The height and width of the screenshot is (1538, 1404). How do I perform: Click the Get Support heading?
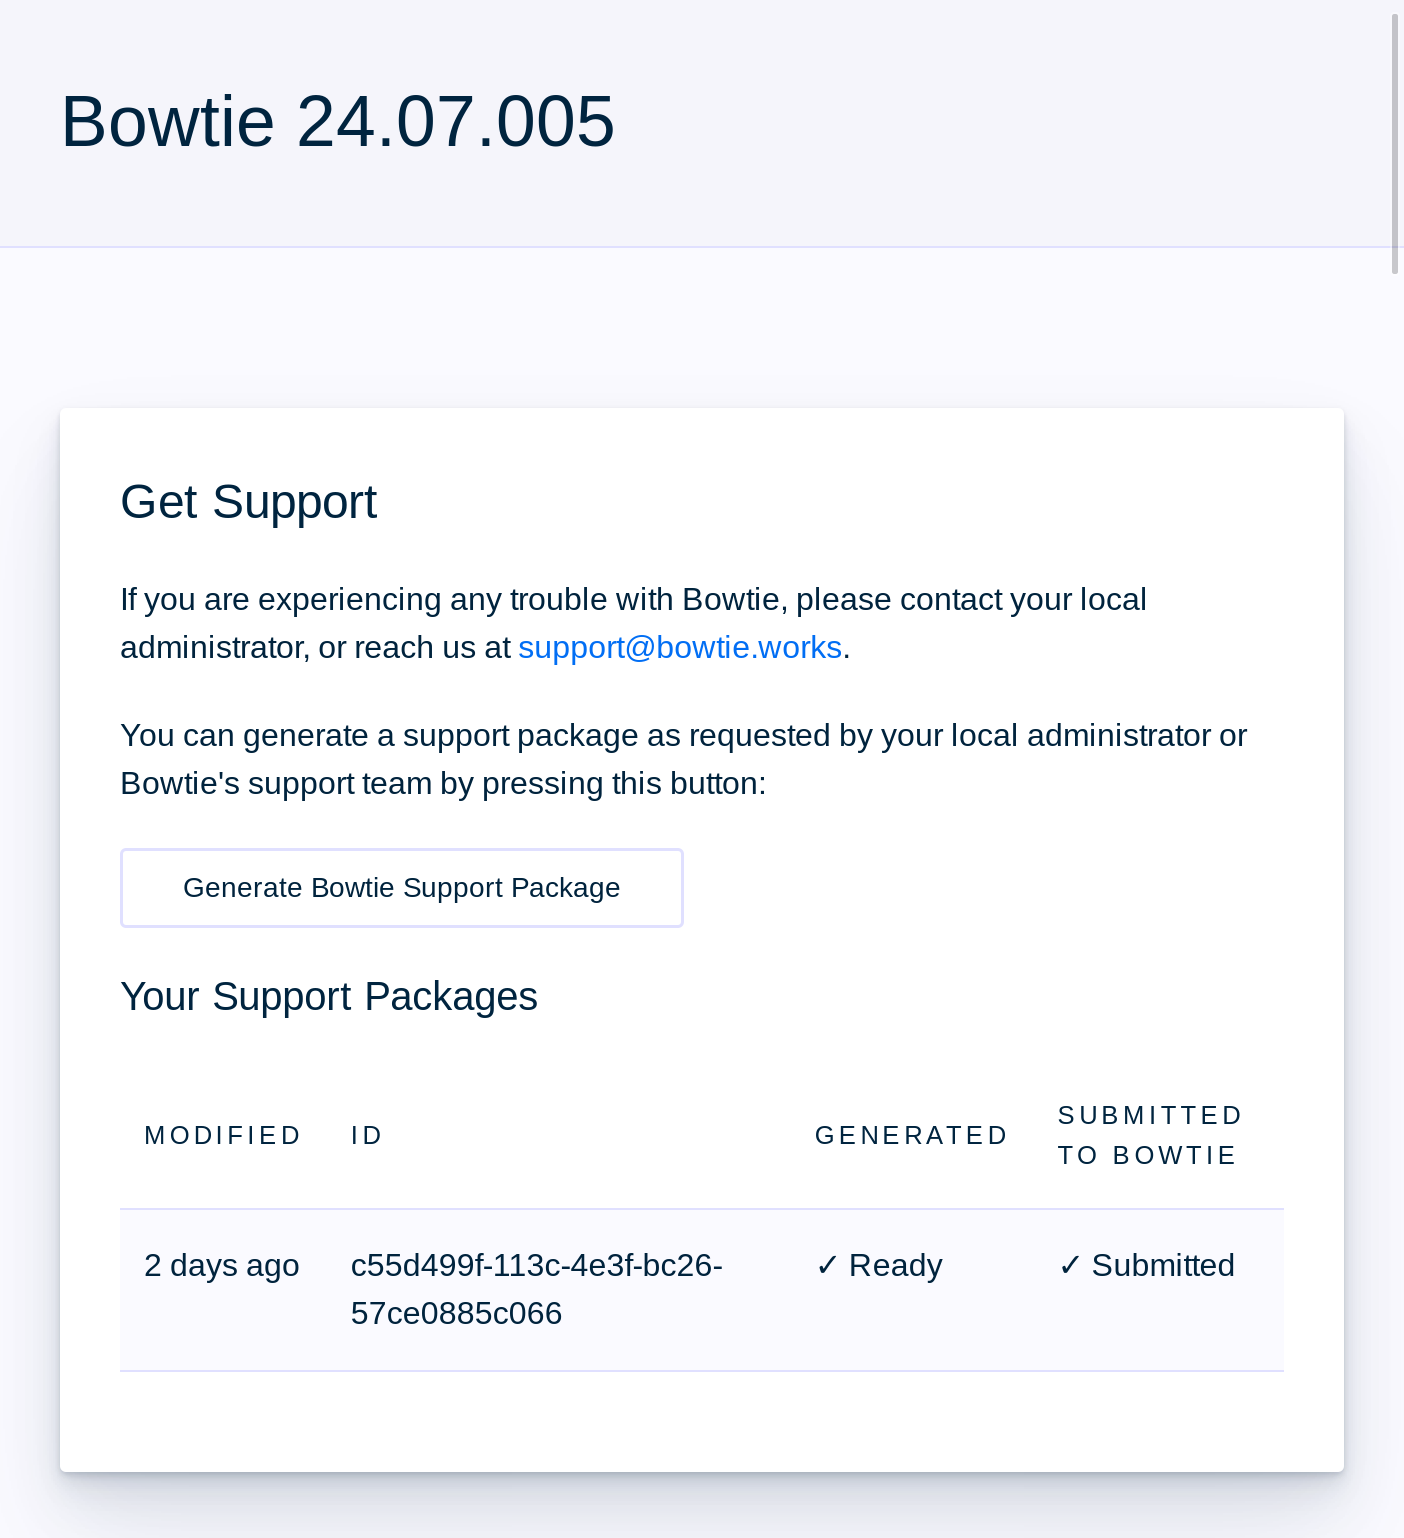[249, 502]
